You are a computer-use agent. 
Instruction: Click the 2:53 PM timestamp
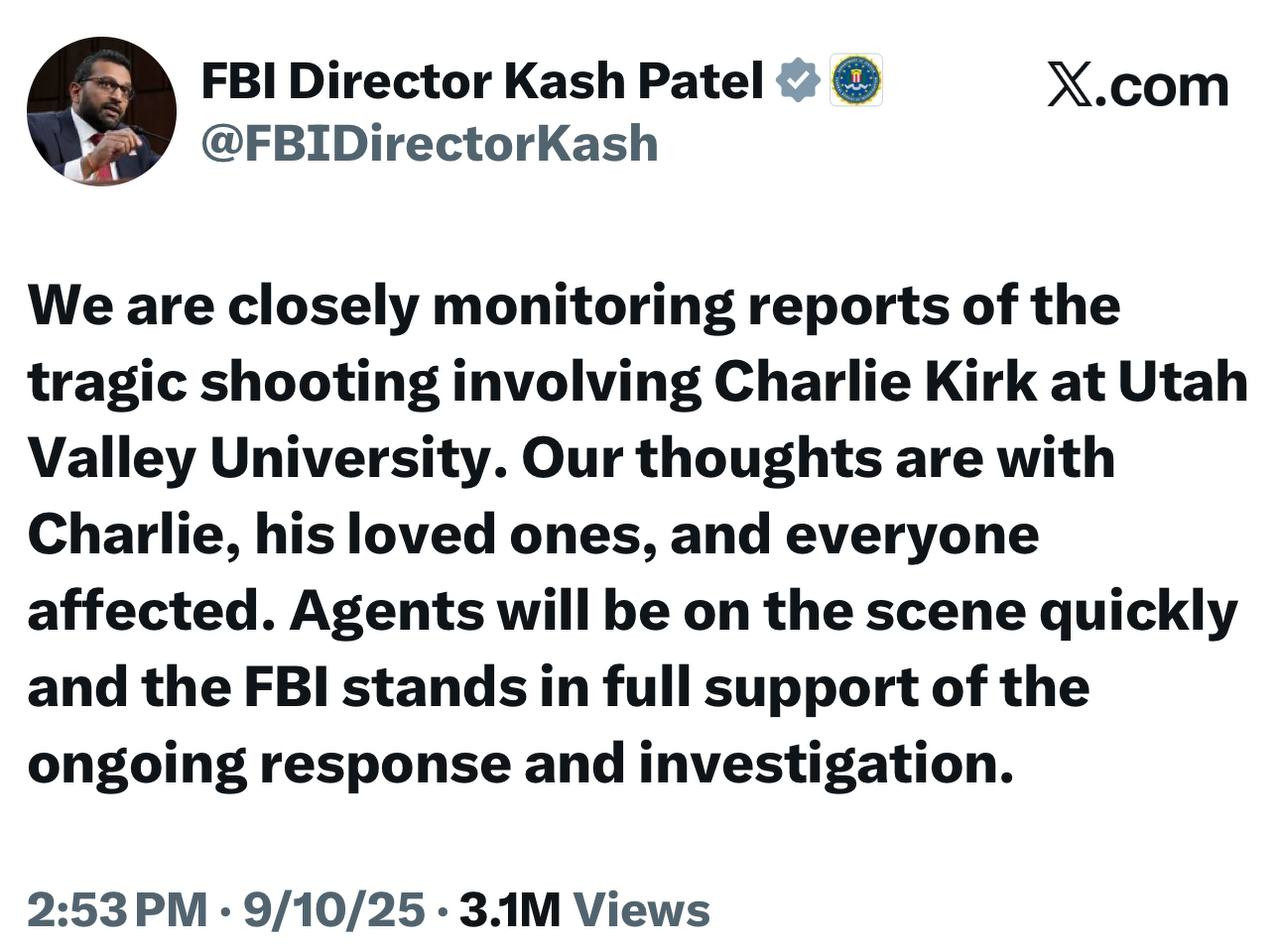116,910
